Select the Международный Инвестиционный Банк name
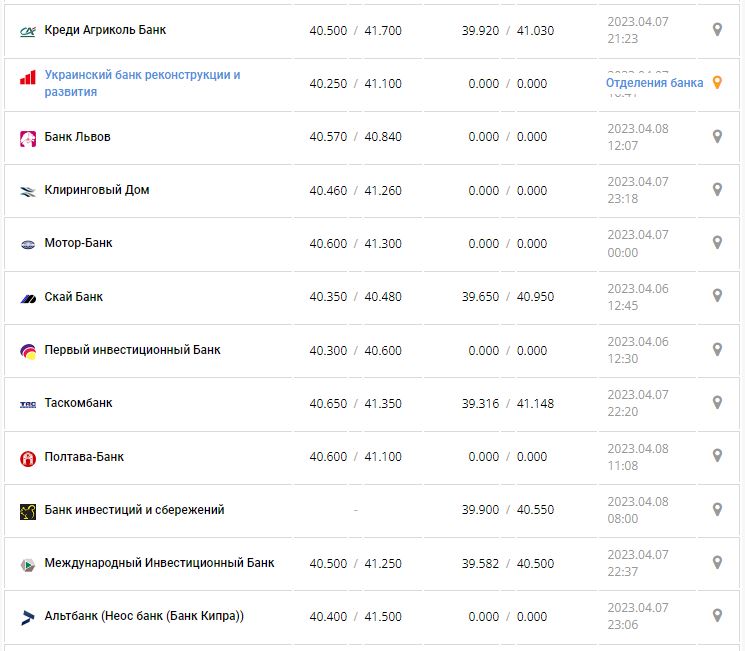The height and width of the screenshot is (651, 745). 159,563
